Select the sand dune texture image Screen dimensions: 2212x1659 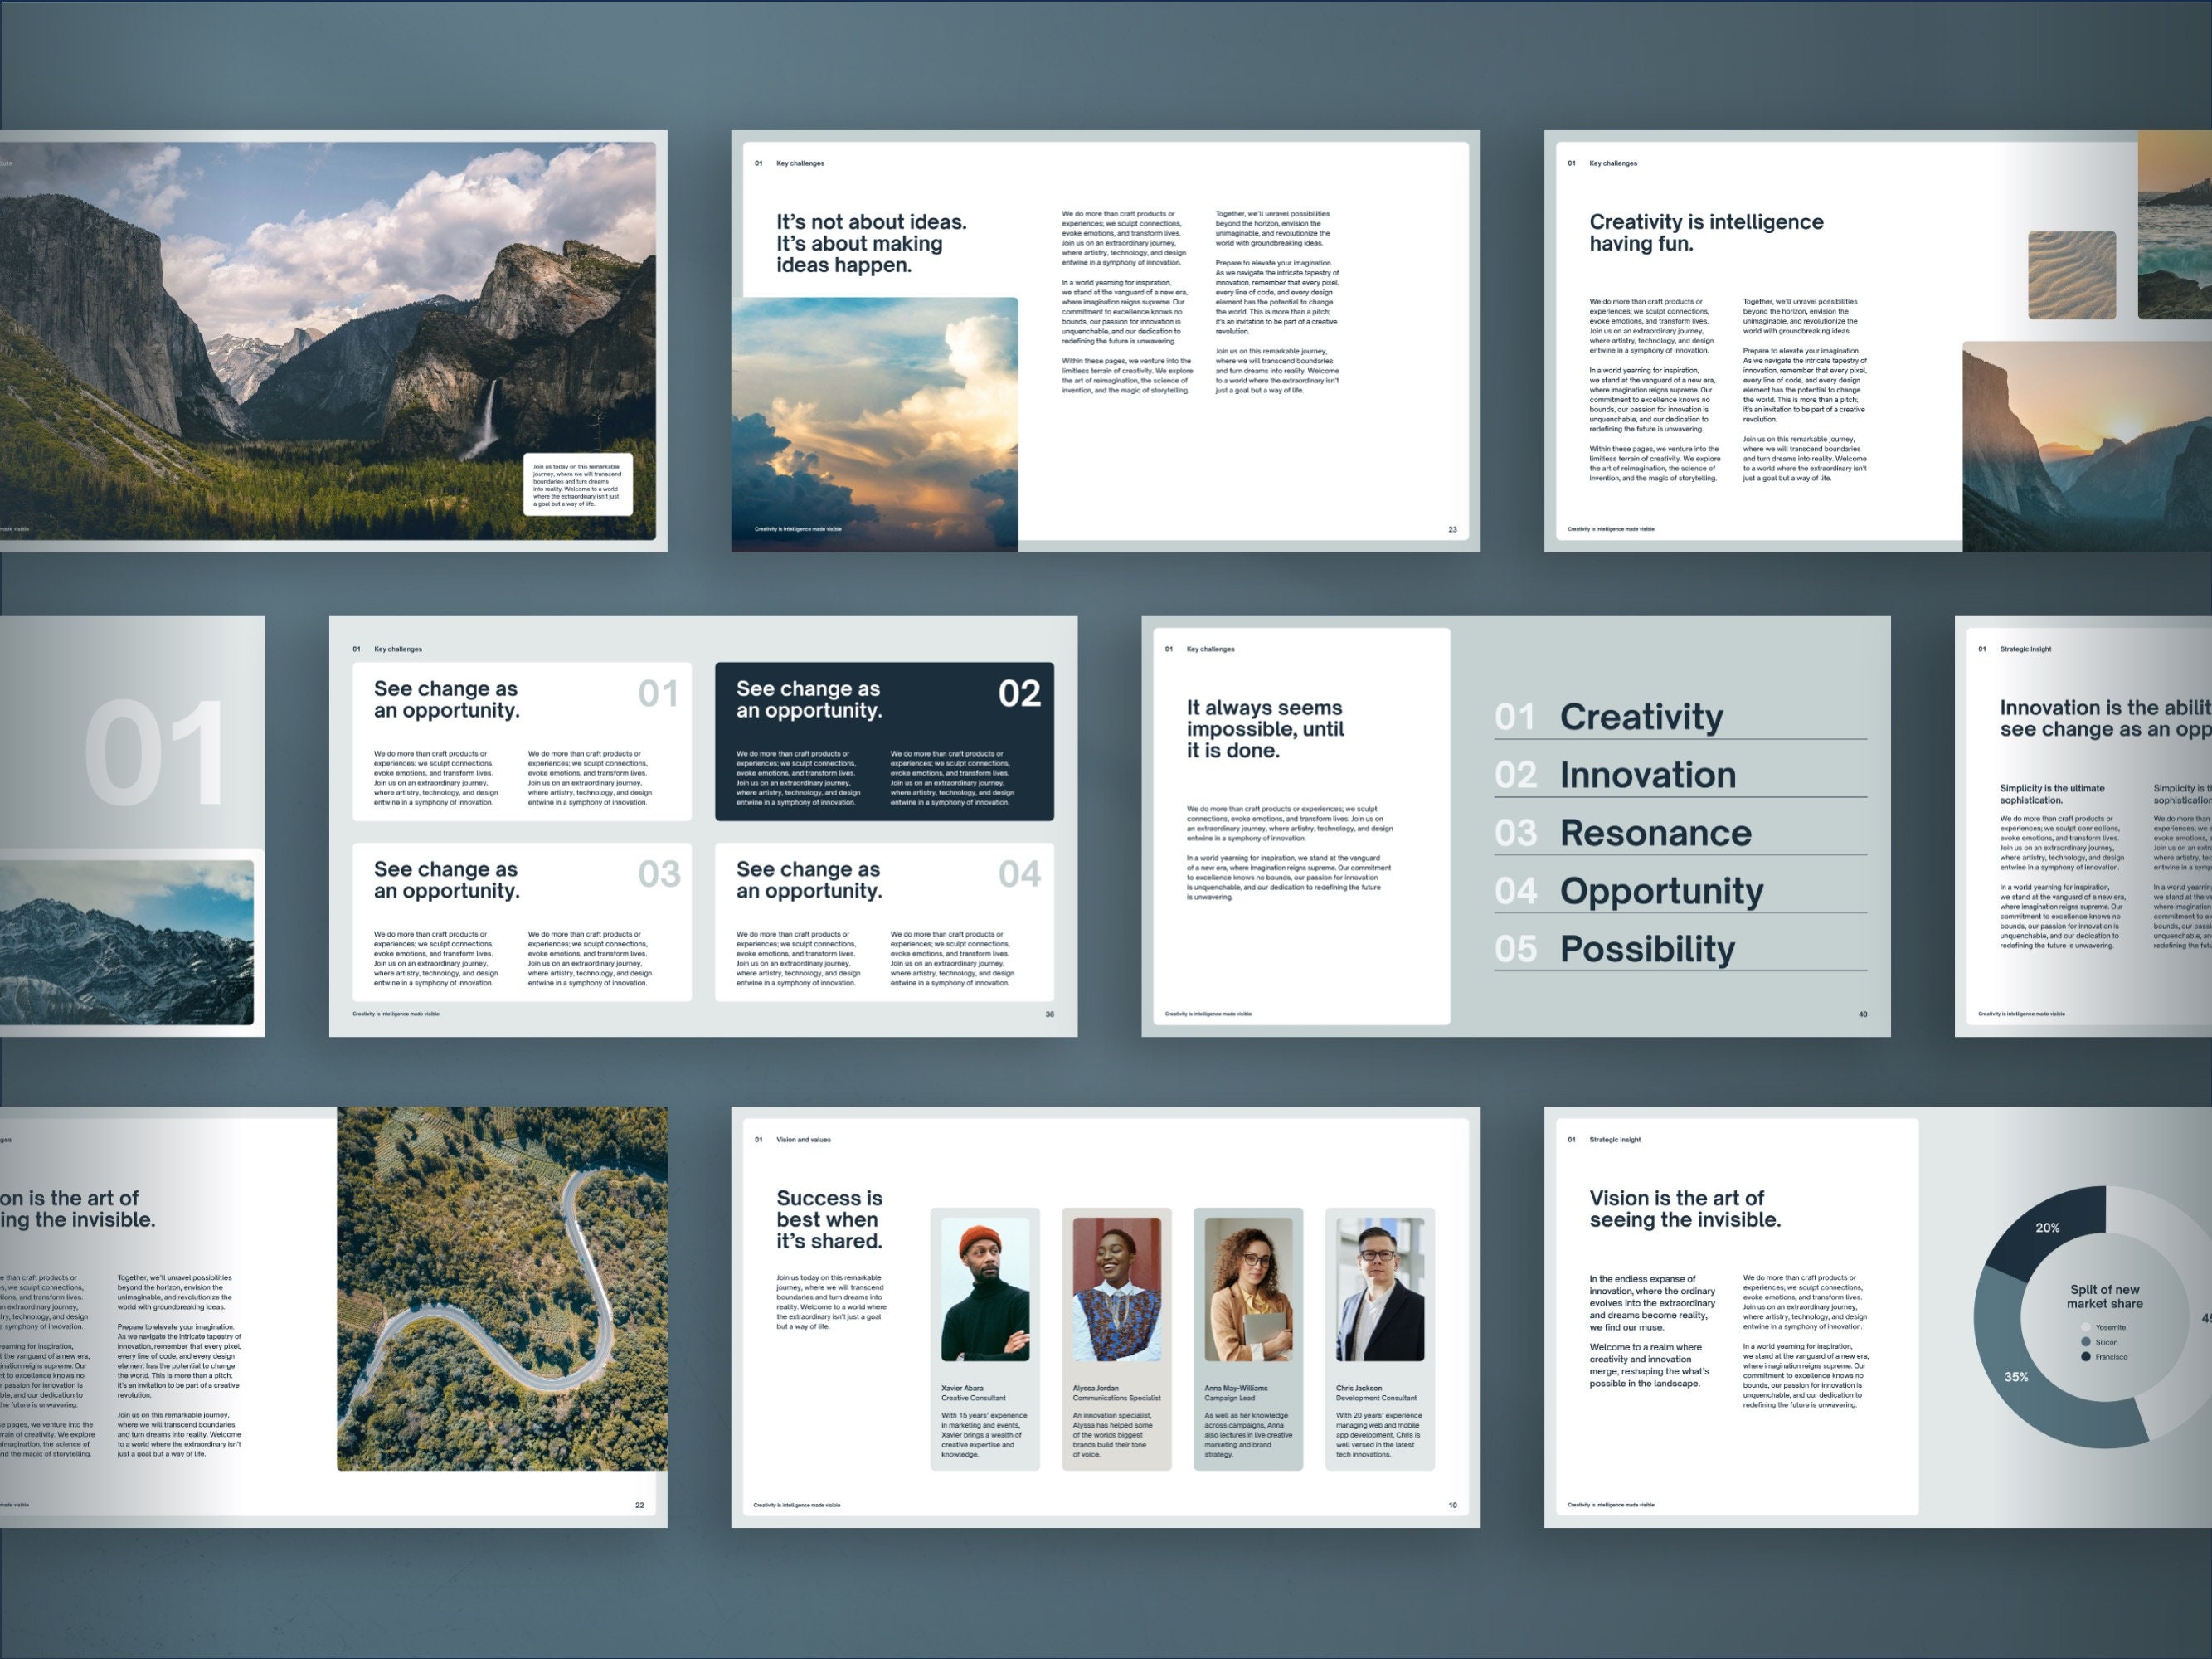click(2071, 275)
